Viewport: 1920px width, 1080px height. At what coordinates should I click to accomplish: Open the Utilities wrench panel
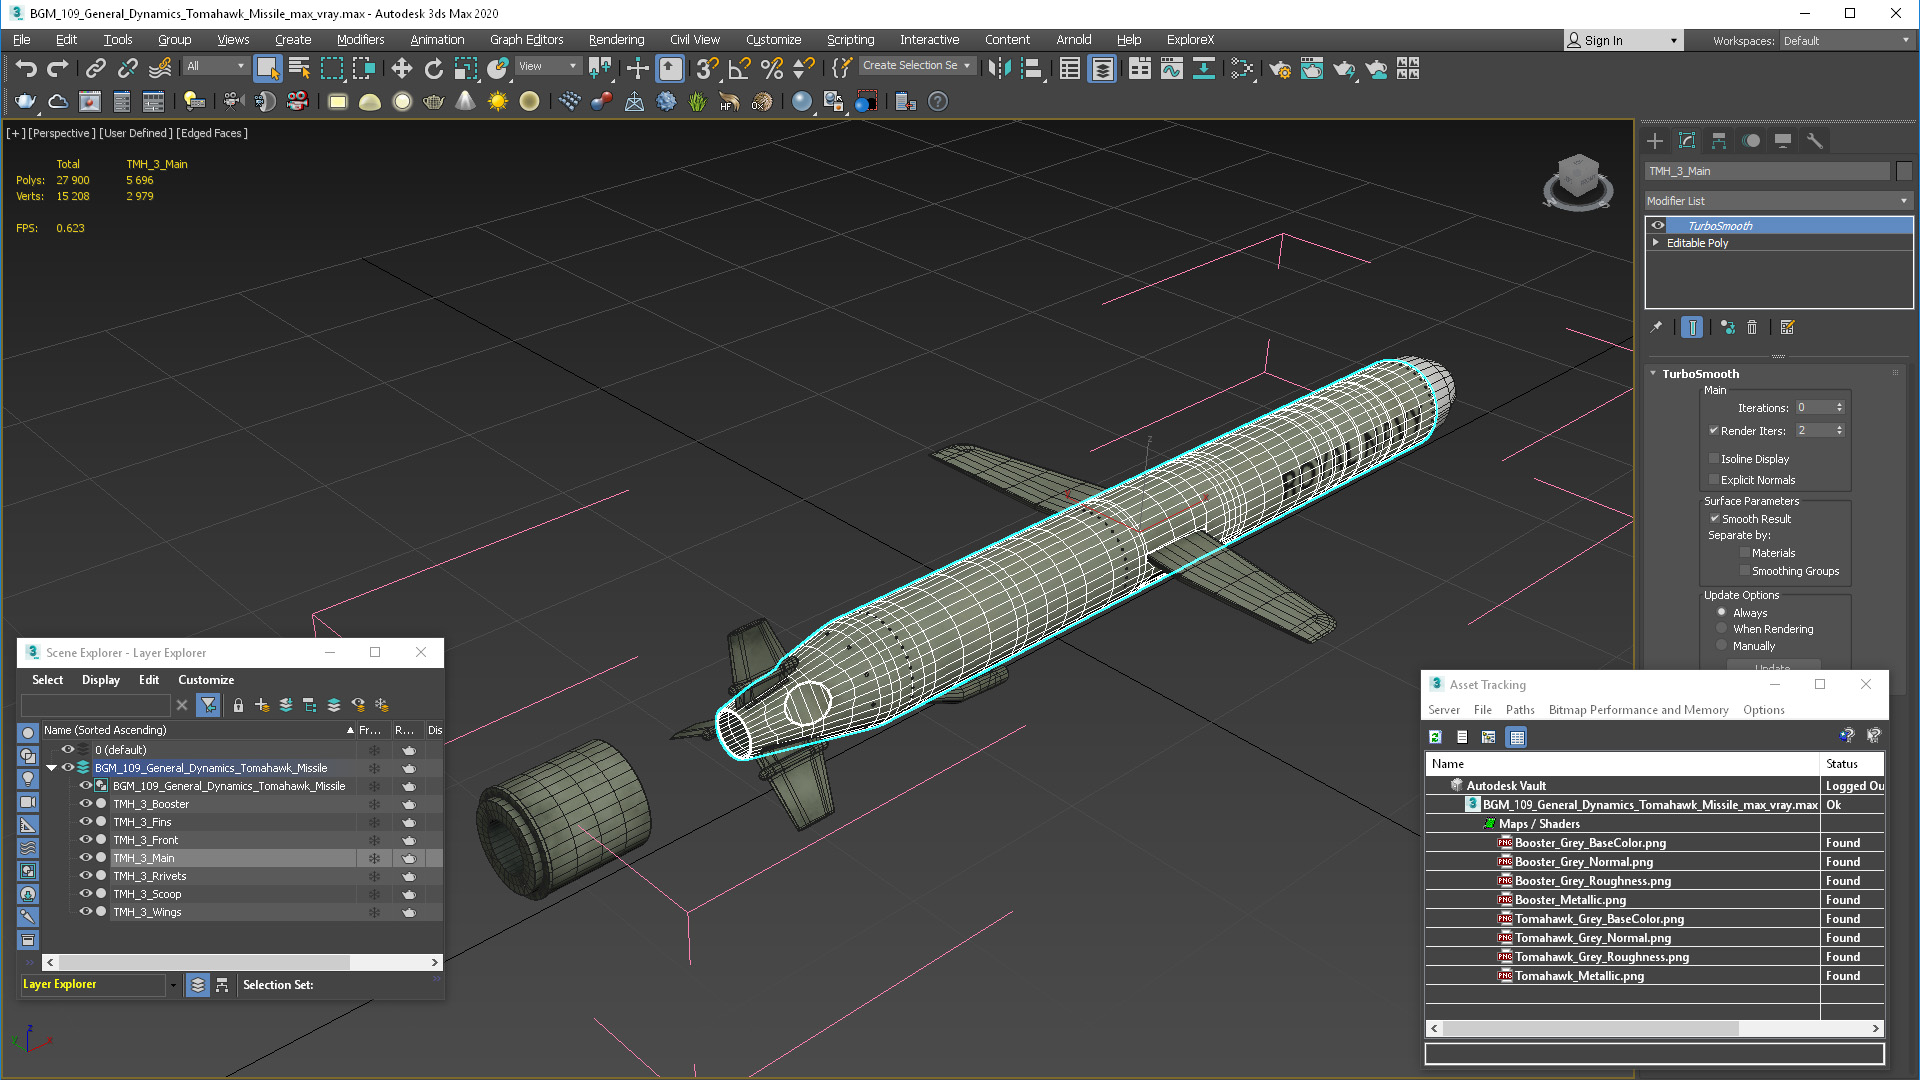pyautogui.click(x=1815, y=141)
